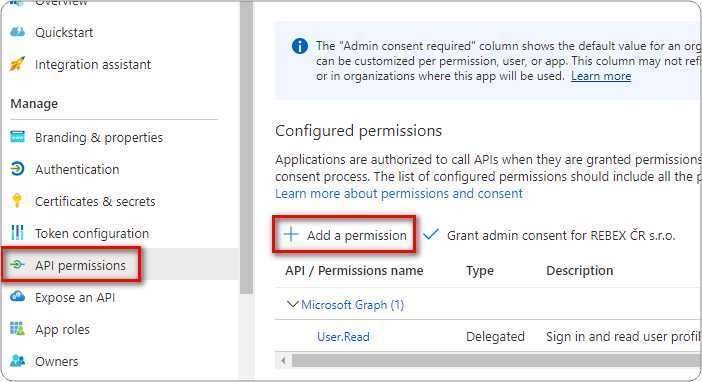This screenshot has width=702, height=382.
Task: Click the App roles grid icon
Action: (17, 329)
